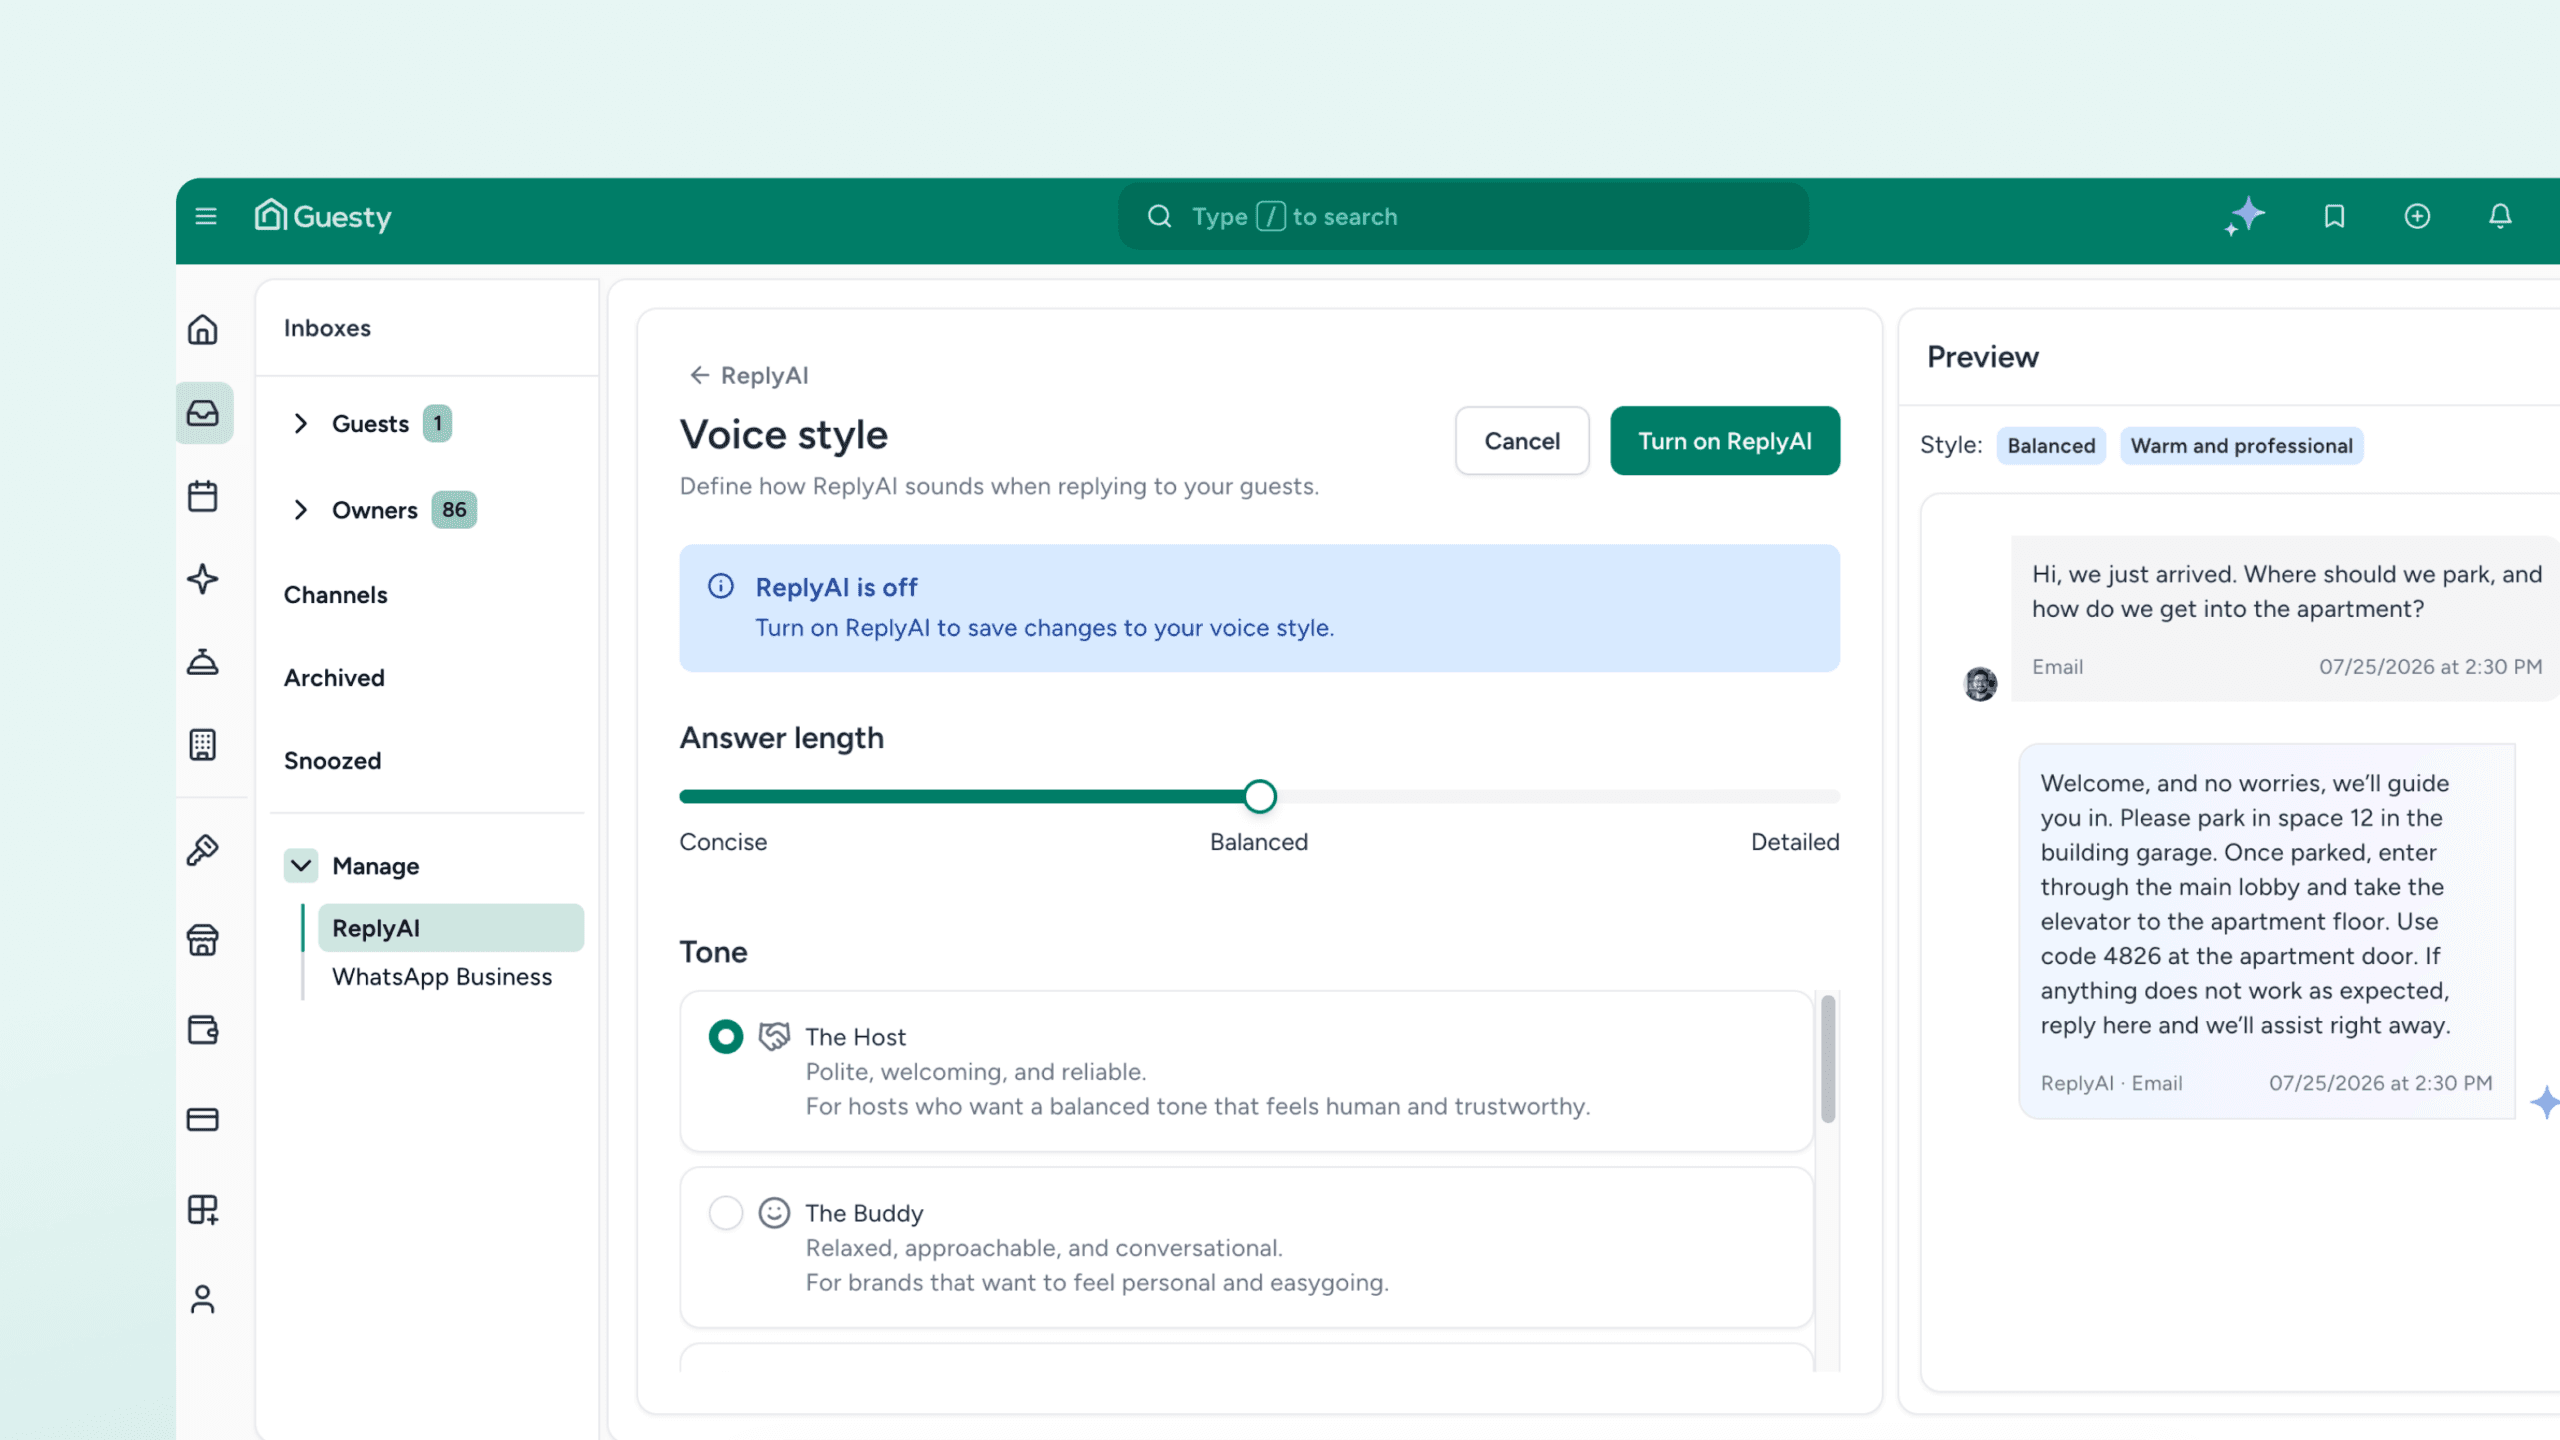2560x1440 pixels.
Task: Open the Calendar icon in sidebar
Action: (x=203, y=496)
